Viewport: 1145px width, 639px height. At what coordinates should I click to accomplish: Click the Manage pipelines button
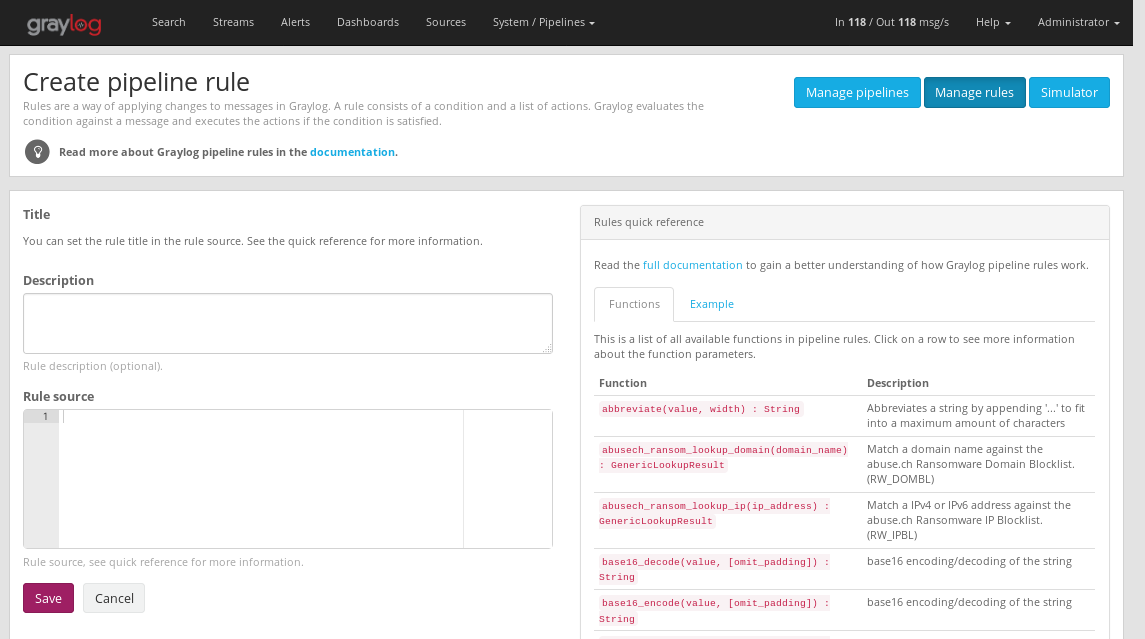(x=857, y=92)
